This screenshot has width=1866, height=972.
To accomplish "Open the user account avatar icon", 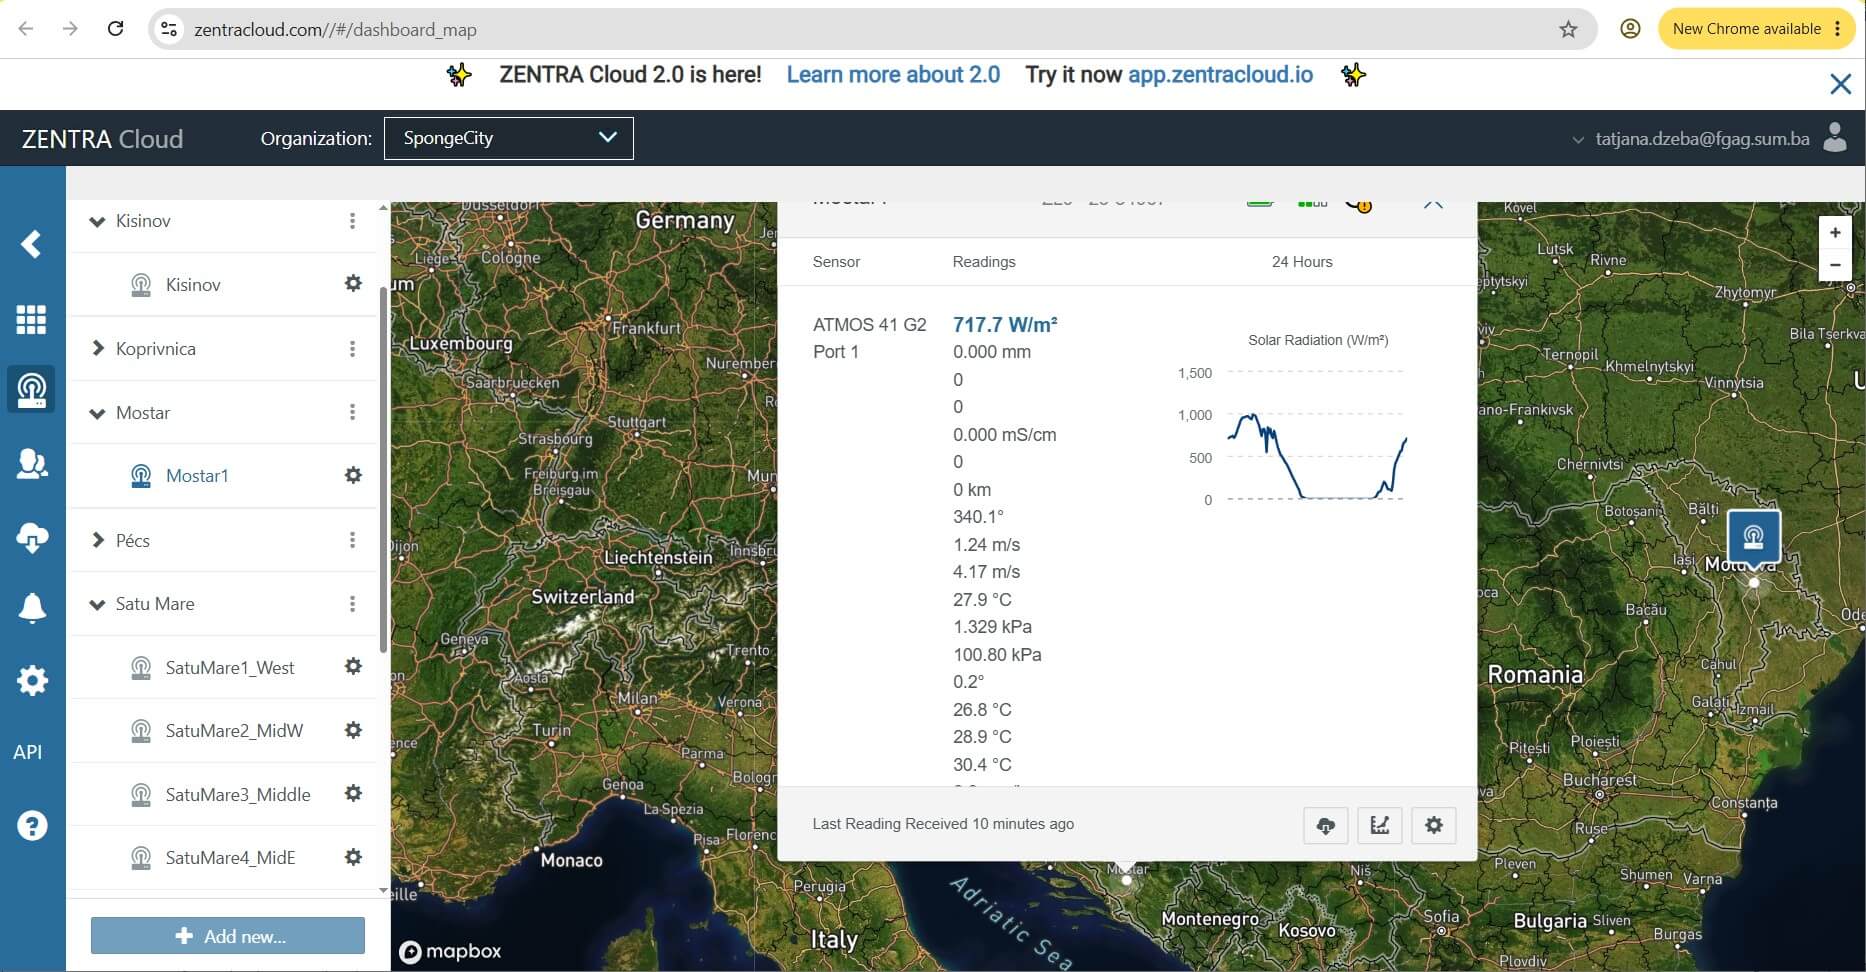I will tap(1835, 138).
